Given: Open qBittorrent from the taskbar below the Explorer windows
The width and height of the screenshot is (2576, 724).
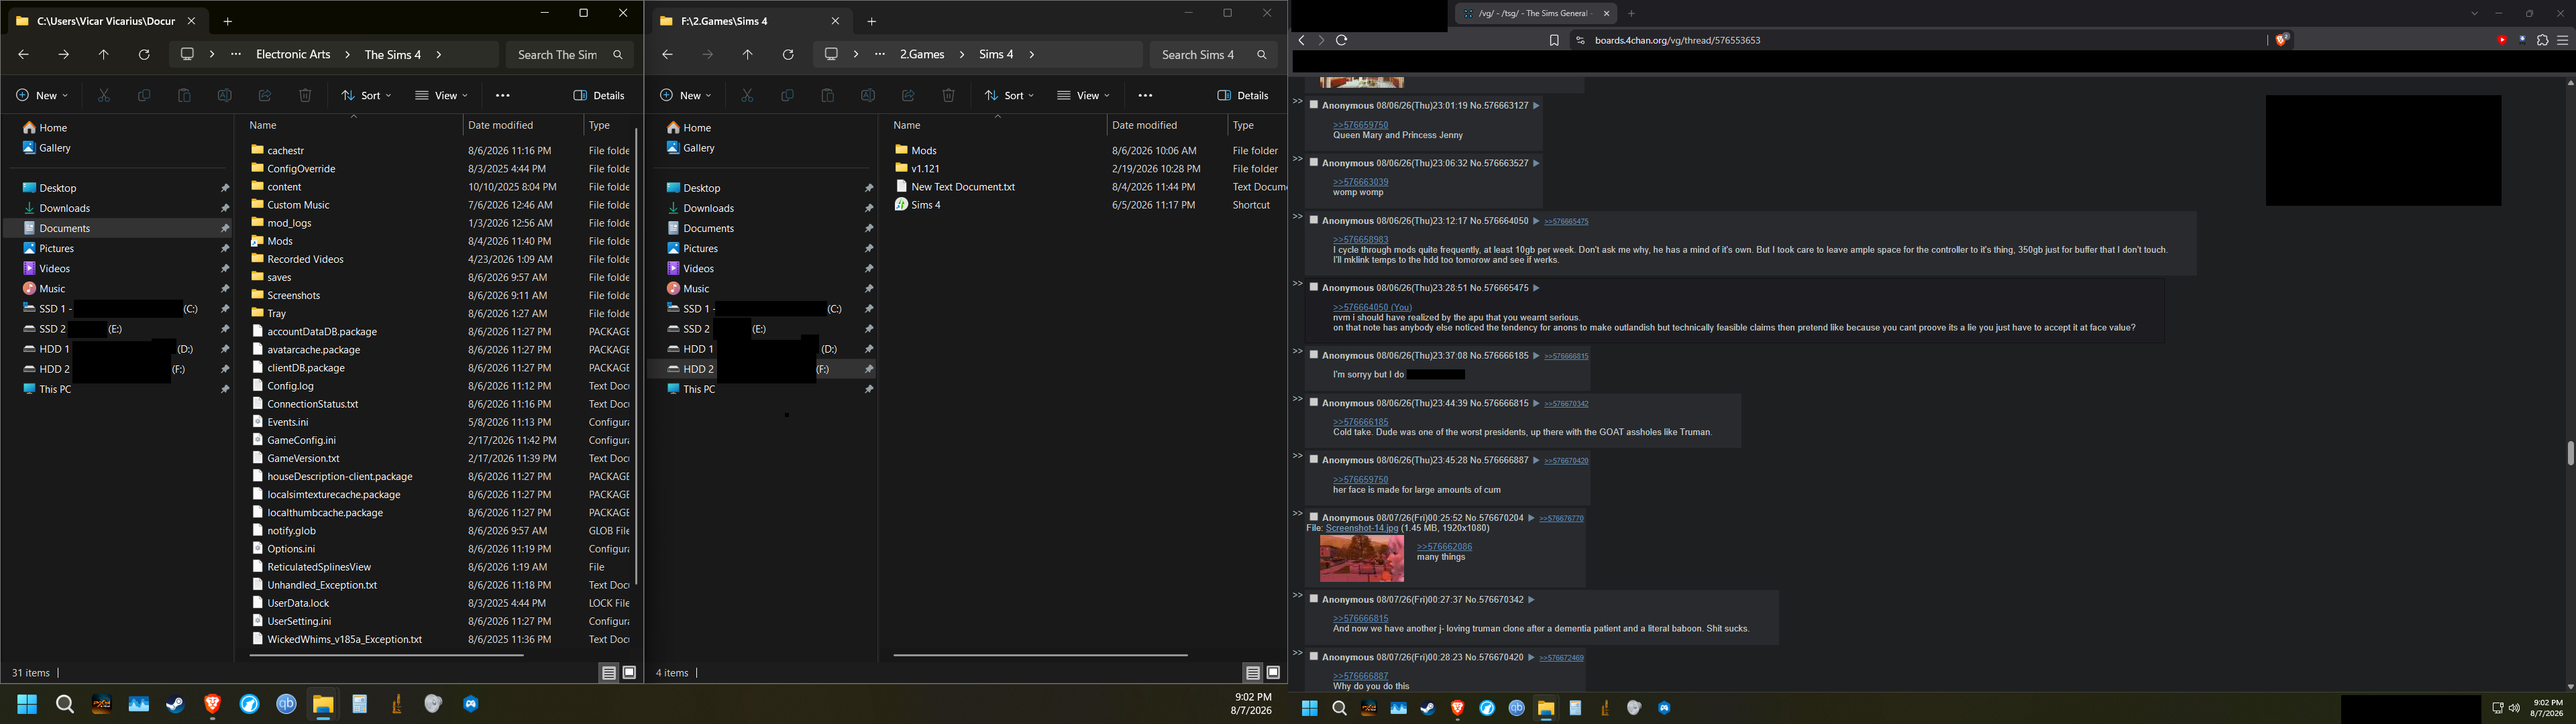Looking at the screenshot, I should 286,704.
